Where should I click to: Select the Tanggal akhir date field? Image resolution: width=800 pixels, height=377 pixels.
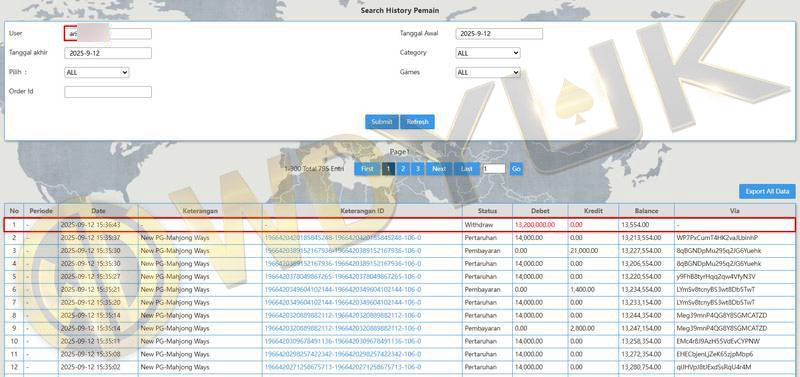pos(108,53)
